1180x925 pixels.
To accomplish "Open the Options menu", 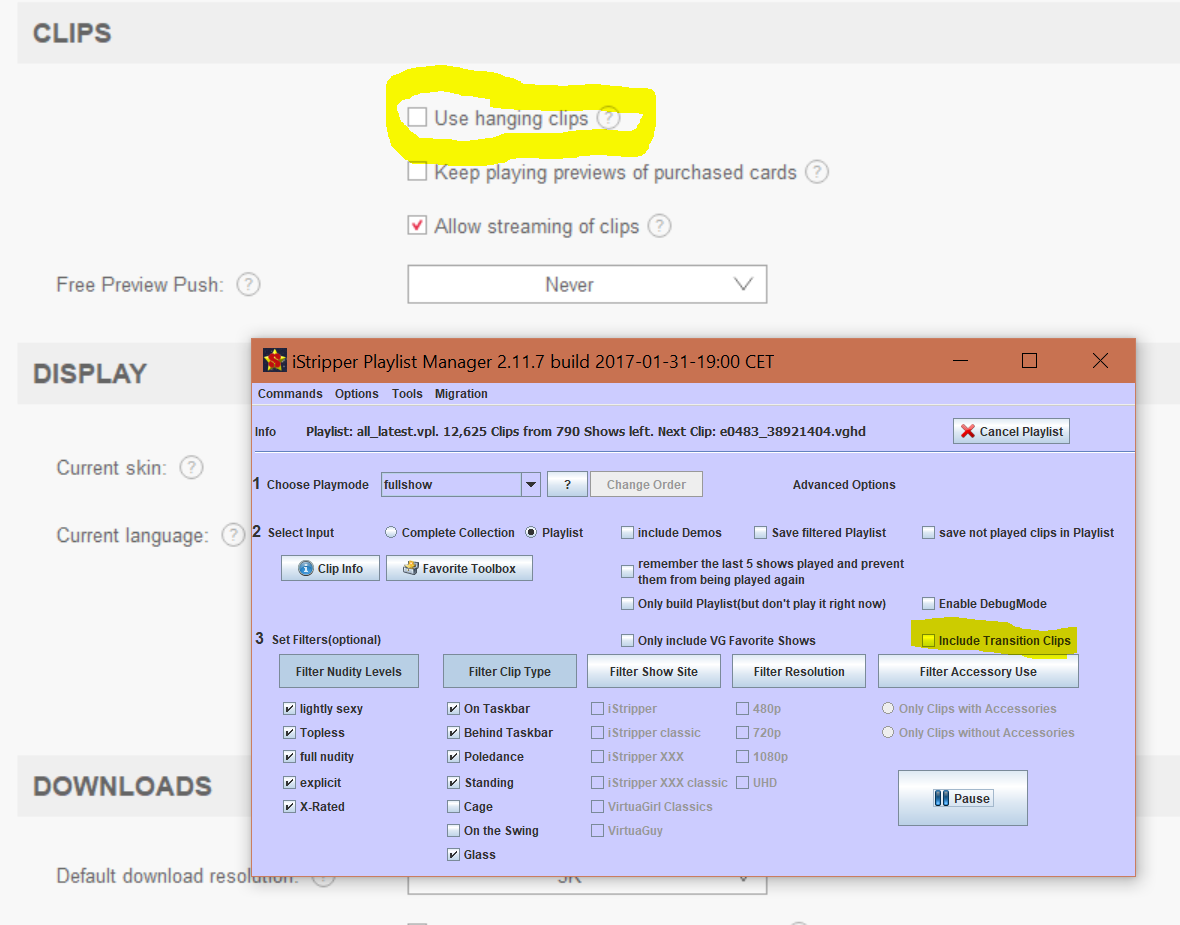I will pyautogui.click(x=357, y=394).
